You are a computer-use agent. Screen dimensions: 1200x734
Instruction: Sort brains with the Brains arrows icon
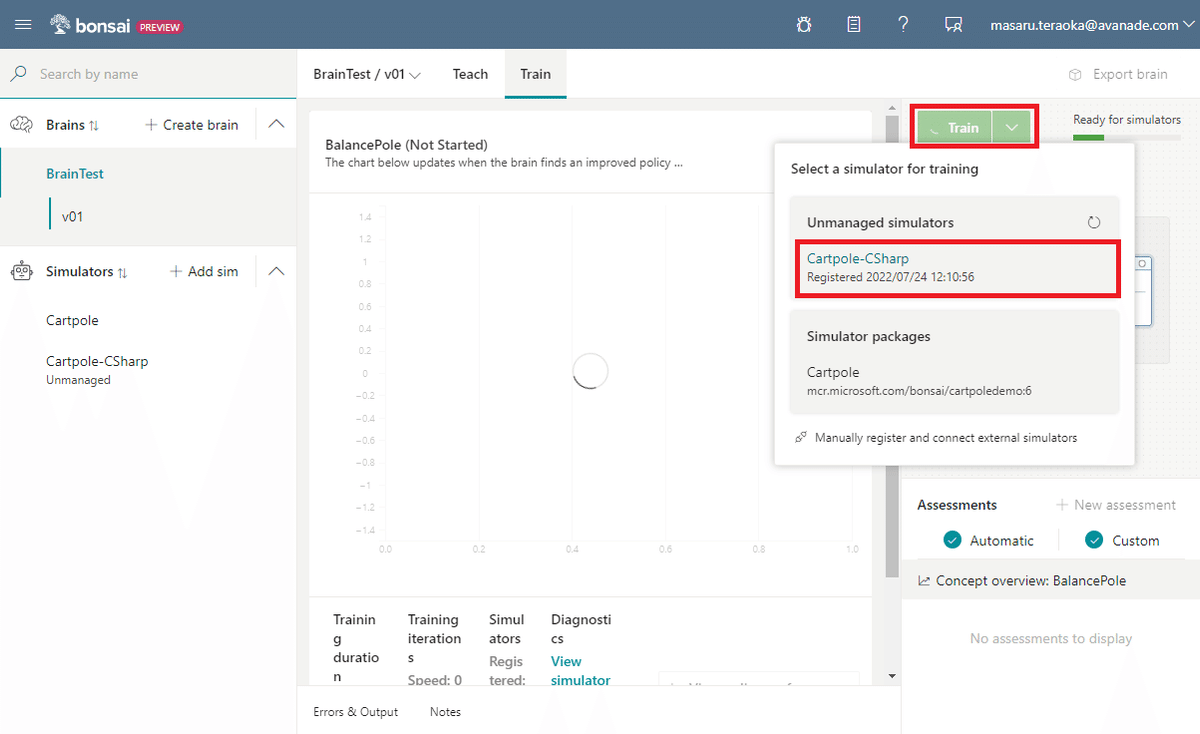(94, 125)
